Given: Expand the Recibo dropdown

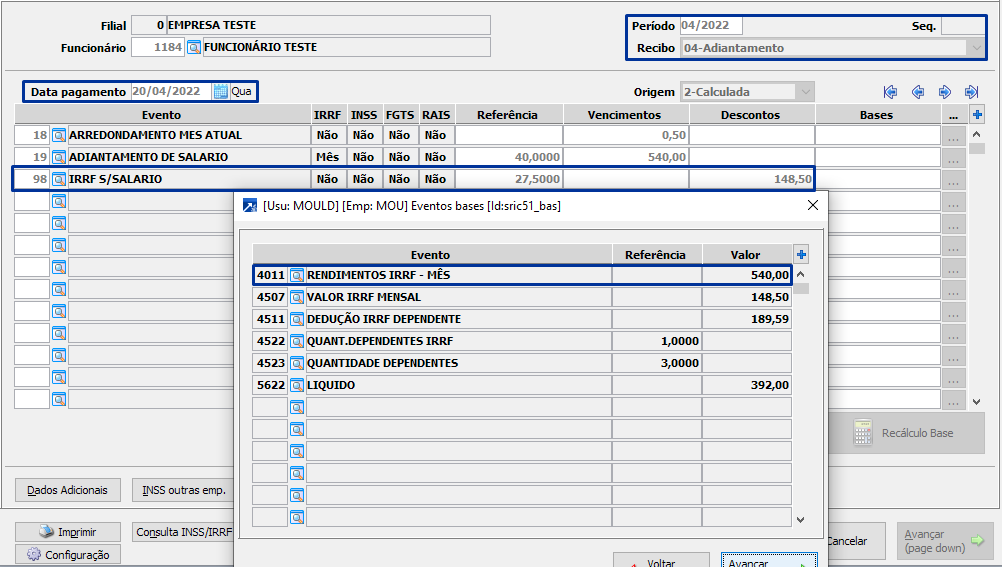Looking at the screenshot, I should tap(975, 48).
